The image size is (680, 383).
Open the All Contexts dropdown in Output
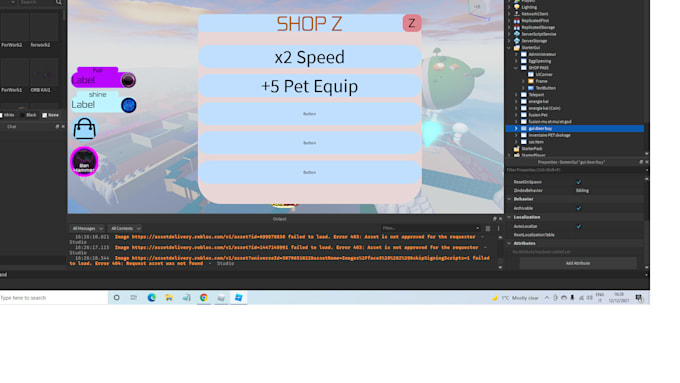point(125,228)
